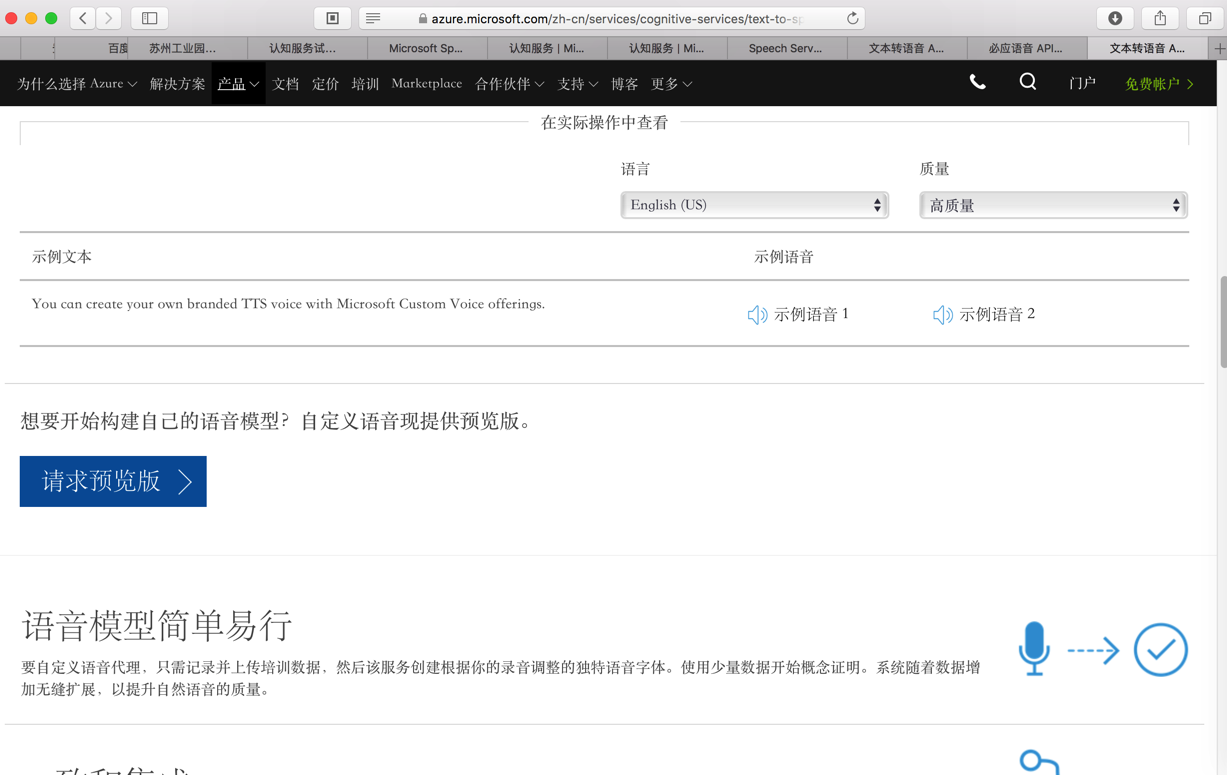Play 示例语音 1 speaker icon

tap(757, 315)
